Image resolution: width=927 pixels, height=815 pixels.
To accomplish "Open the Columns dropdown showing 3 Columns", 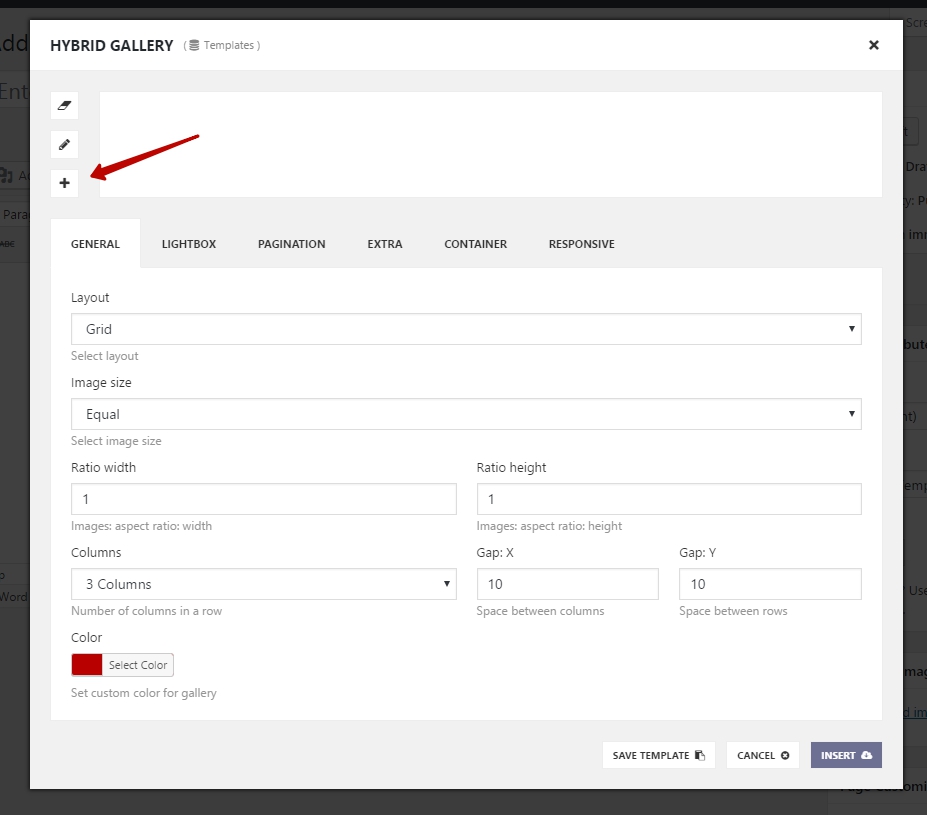I will (x=264, y=584).
